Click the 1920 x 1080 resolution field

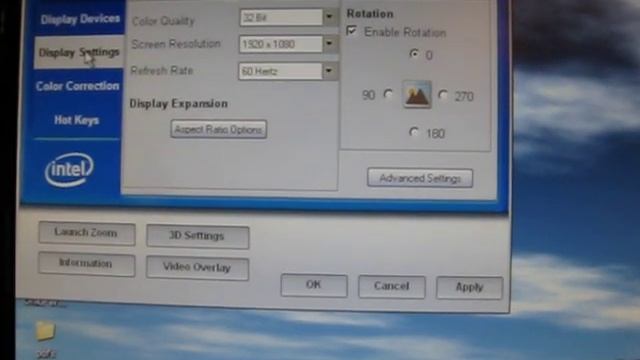[281, 44]
